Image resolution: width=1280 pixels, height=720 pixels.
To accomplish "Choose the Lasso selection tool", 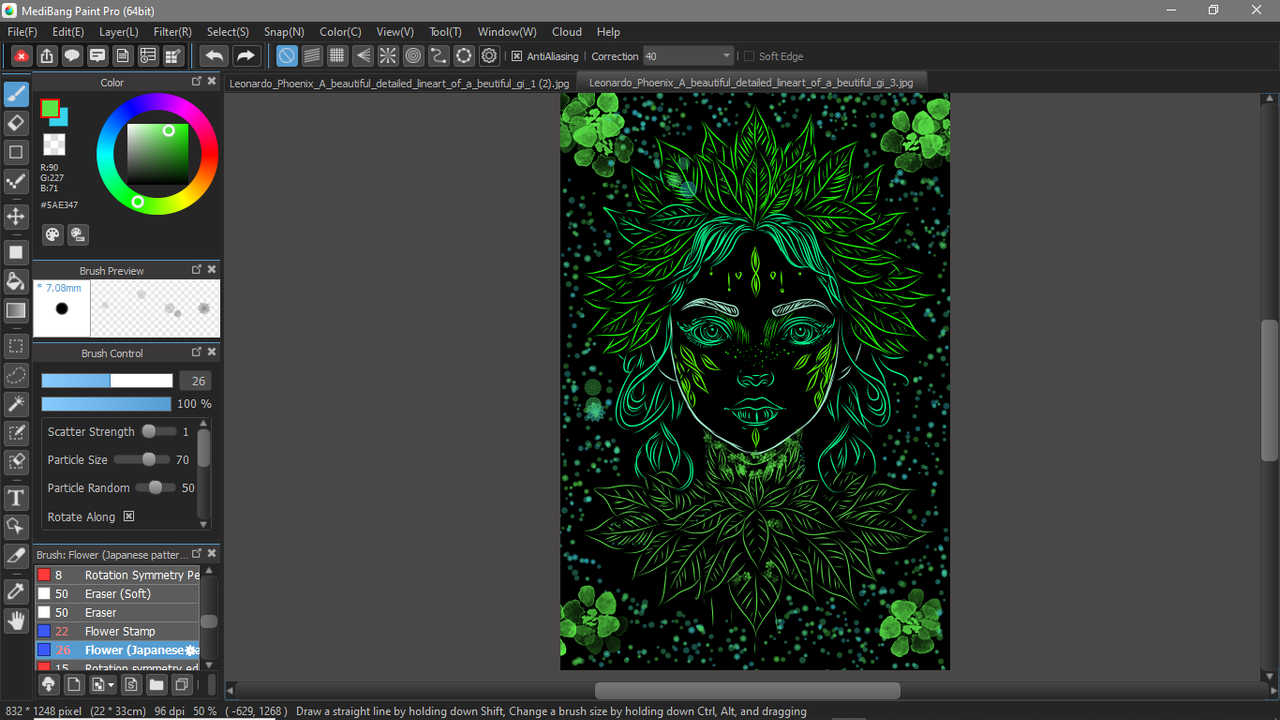I will point(16,376).
